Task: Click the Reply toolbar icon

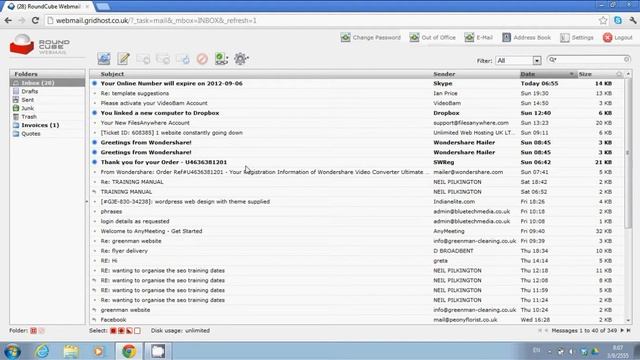Action: tap(143, 59)
